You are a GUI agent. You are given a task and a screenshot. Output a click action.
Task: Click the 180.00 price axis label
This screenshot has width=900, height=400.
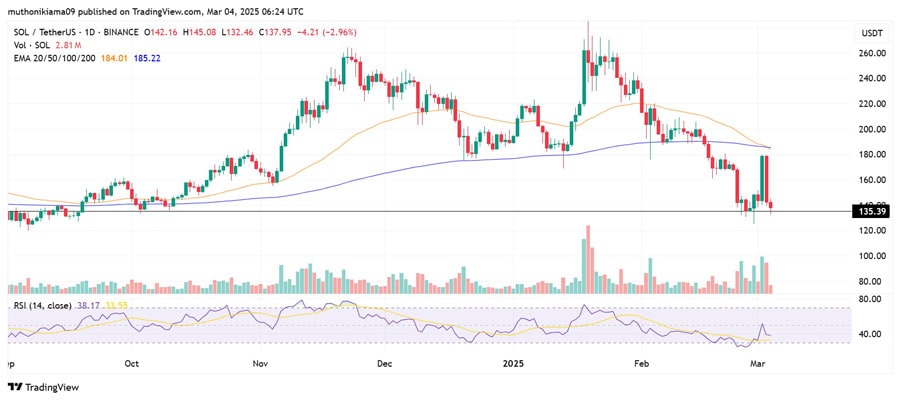(874, 154)
